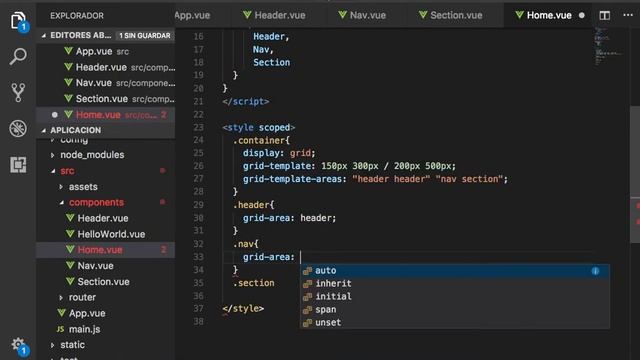Click the editor minimap
This screenshot has height=360, width=640.
[607, 46]
